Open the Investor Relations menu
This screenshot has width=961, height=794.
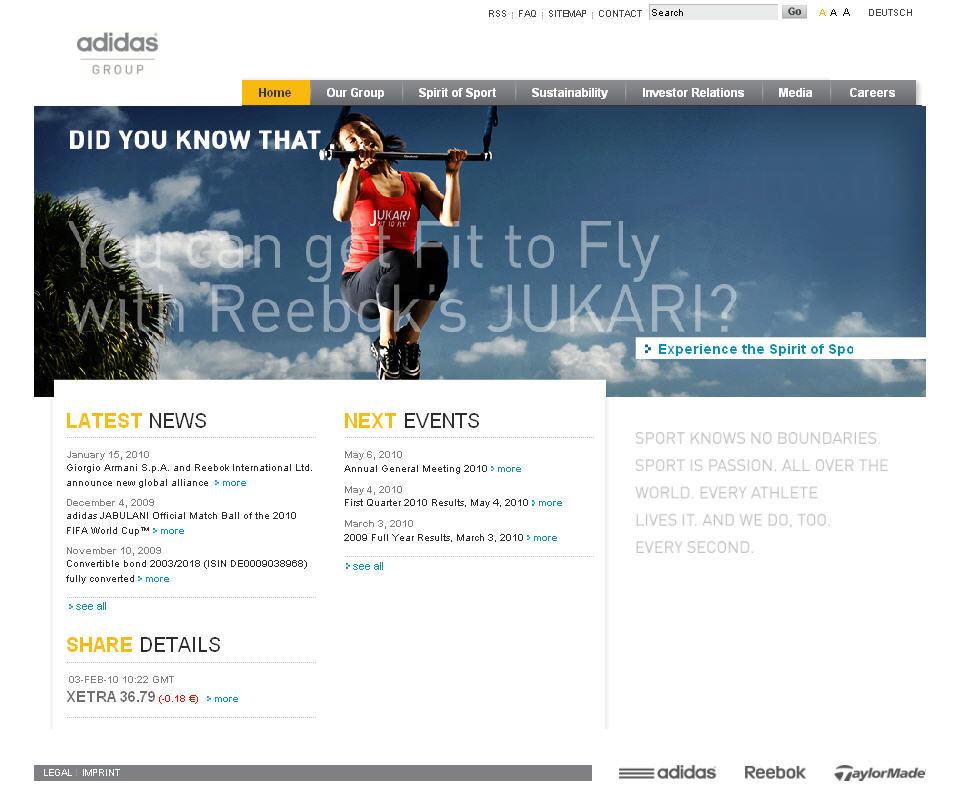[x=693, y=93]
